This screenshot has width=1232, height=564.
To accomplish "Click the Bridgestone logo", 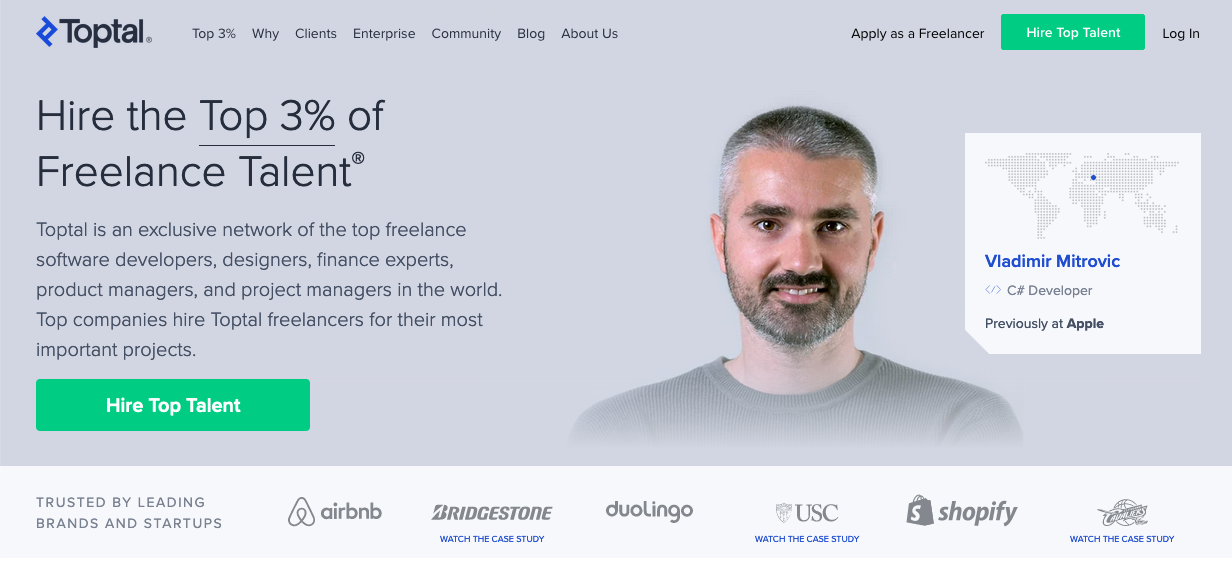I will (492, 513).
